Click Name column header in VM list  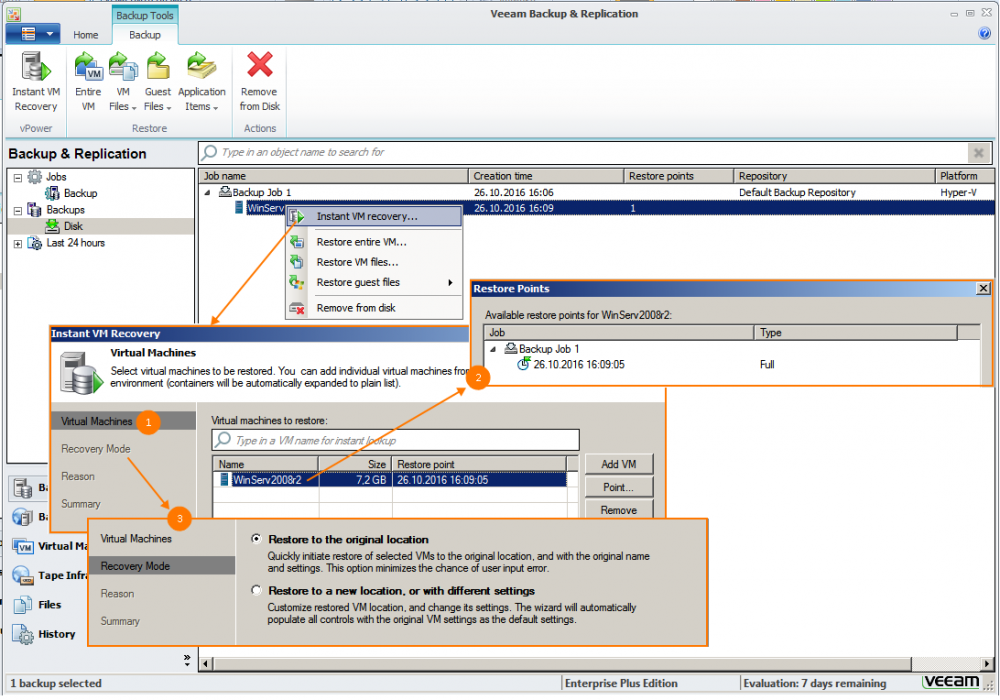(x=266, y=464)
